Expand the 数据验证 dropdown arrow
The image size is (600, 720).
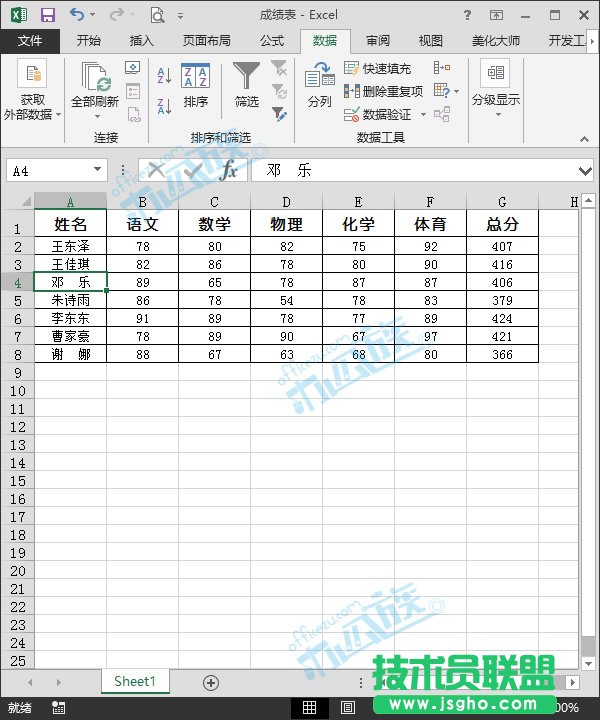coord(423,114)
